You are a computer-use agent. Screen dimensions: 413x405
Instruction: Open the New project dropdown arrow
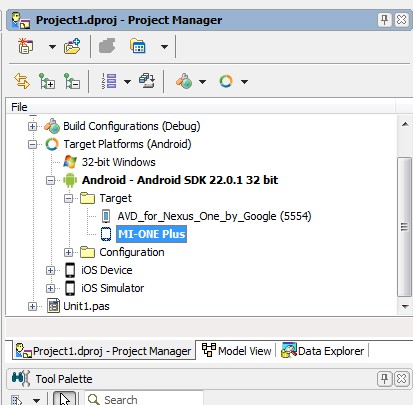[x=52, y=47]
